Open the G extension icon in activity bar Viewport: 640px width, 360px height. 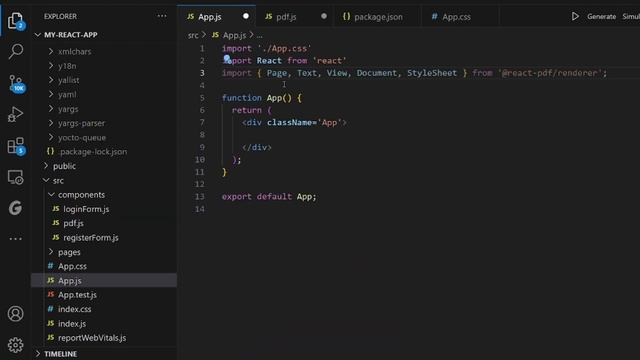pyautogui.click(x=16, y=208)
